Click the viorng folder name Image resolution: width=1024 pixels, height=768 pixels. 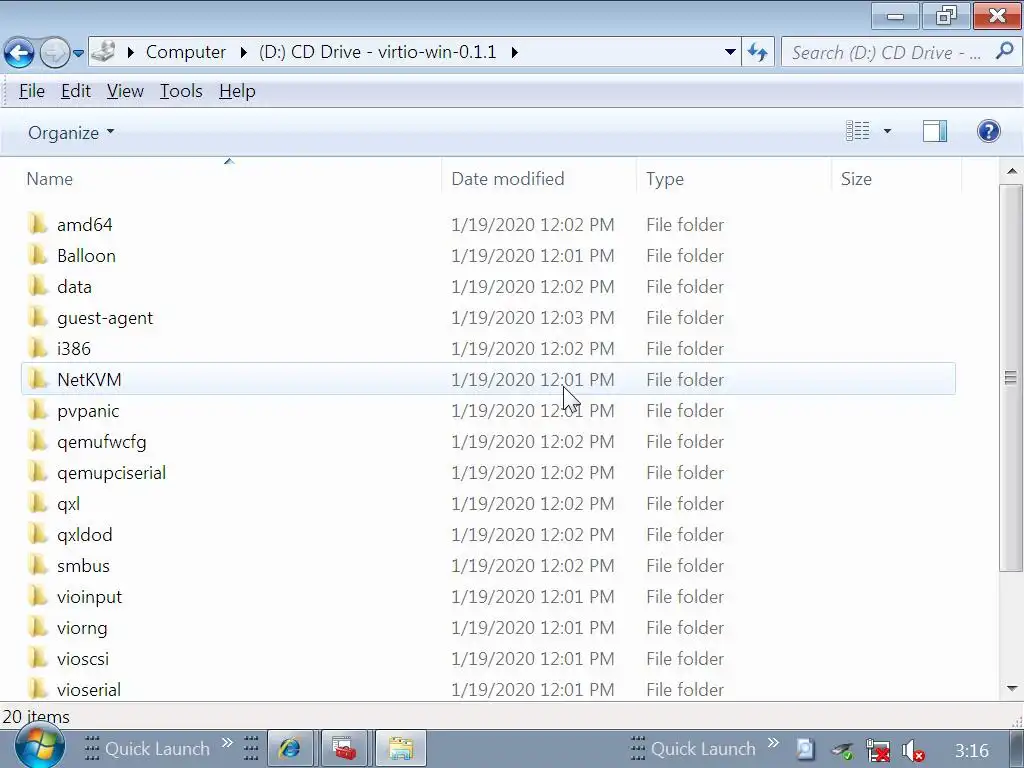[x=82, y=628]
